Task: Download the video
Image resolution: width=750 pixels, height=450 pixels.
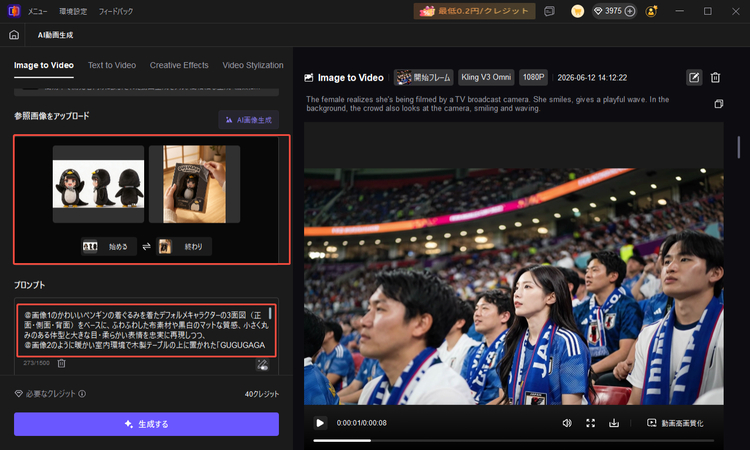Action: [614, 423]
